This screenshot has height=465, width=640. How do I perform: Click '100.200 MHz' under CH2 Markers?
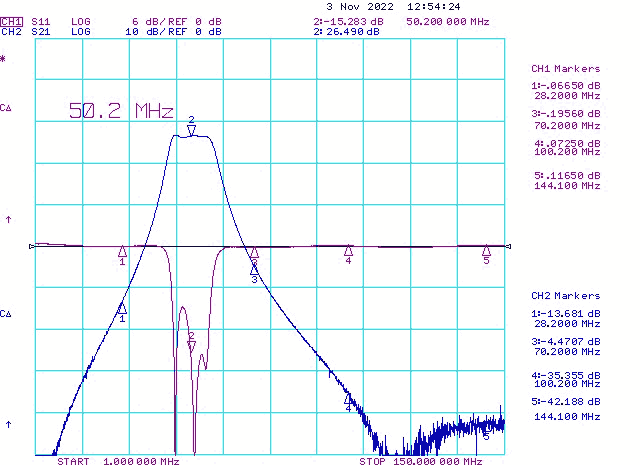[x=567, y=384]
